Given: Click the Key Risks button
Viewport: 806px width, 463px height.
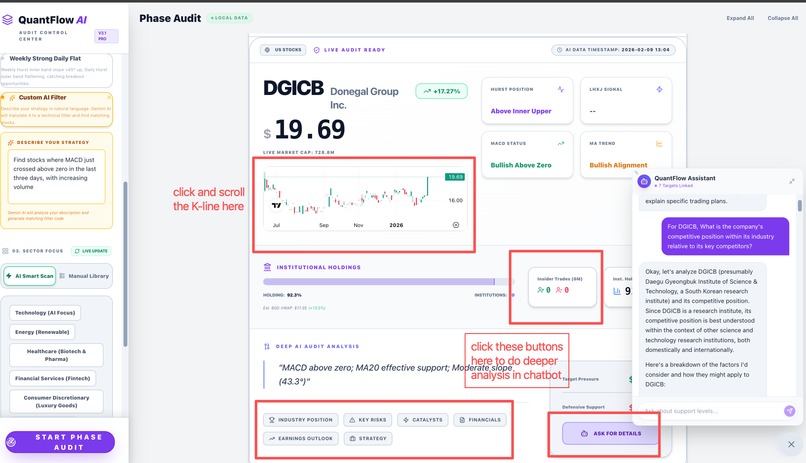Looking at the screenshot, I should [x=368, y=420].
